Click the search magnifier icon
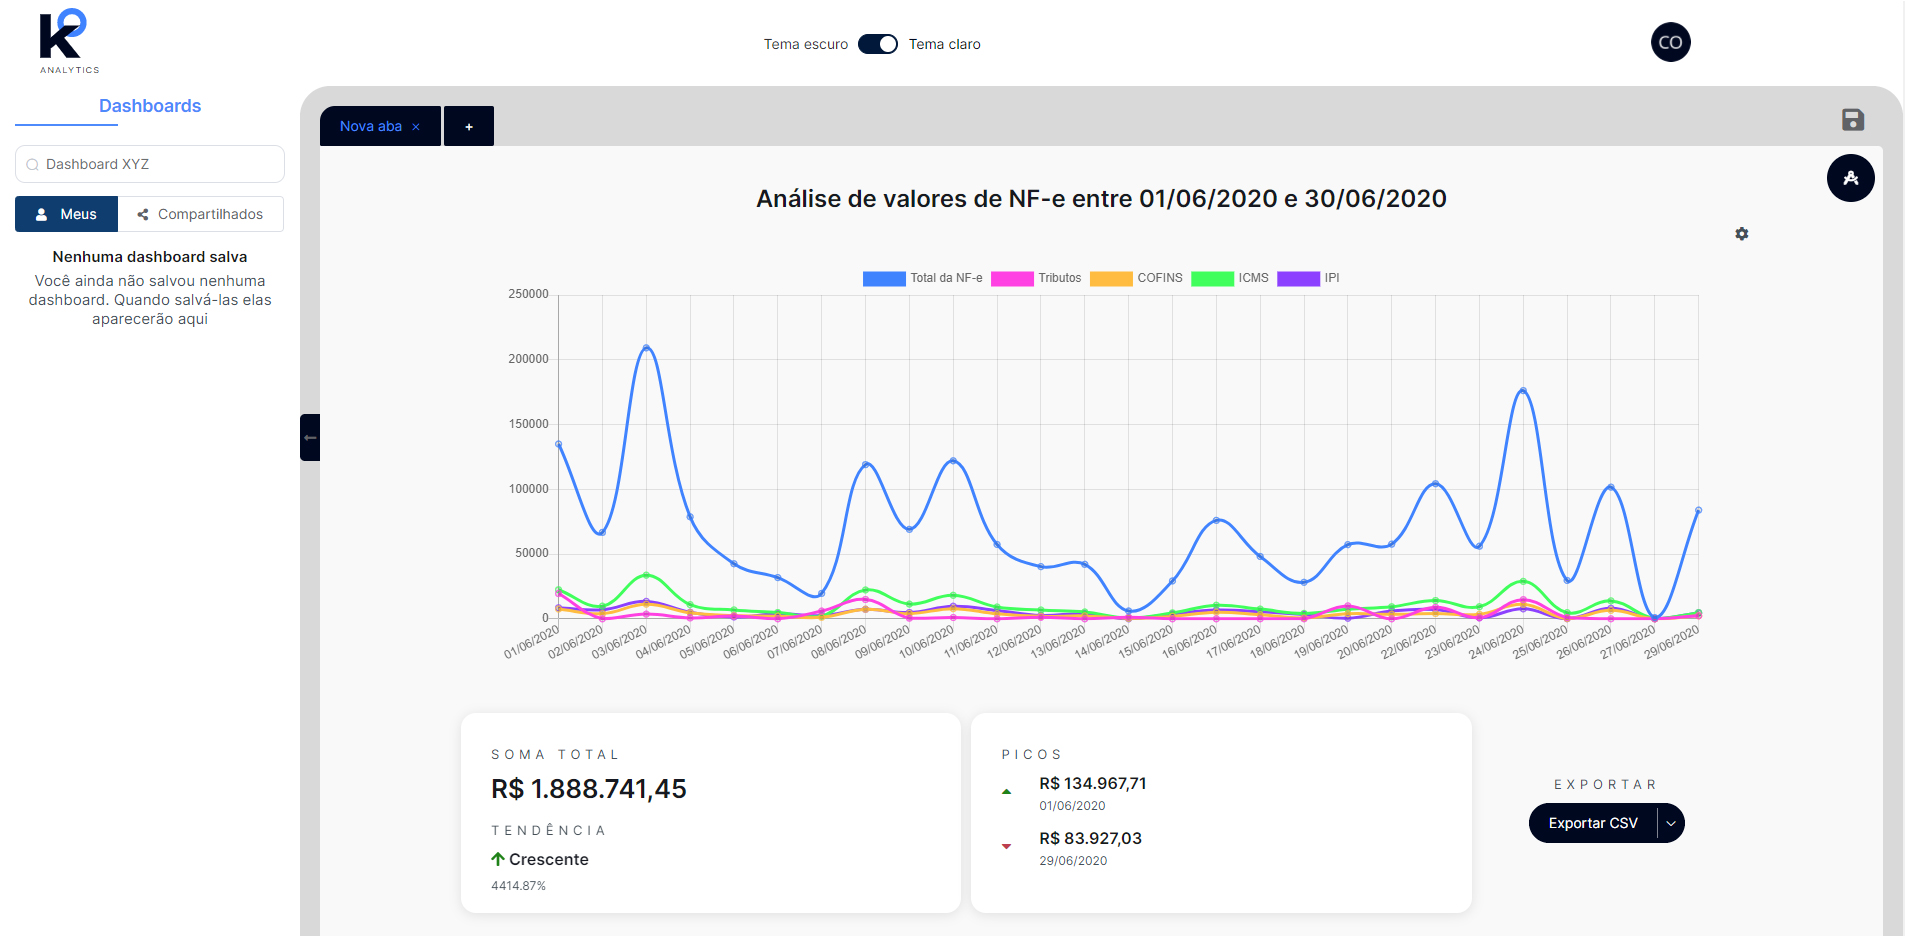Viewport: 1906px width, 936px height. point(33,165)
